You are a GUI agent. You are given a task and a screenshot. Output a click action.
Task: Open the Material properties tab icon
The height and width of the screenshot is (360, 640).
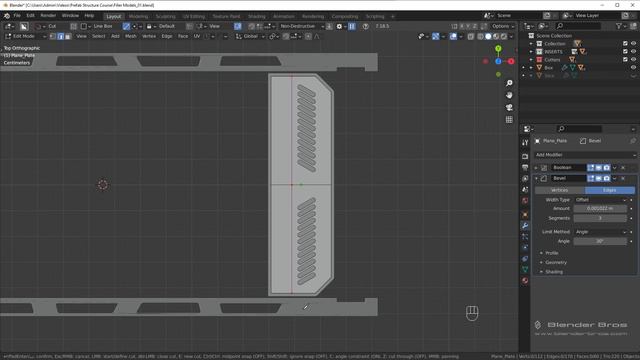tap(525, 280)
